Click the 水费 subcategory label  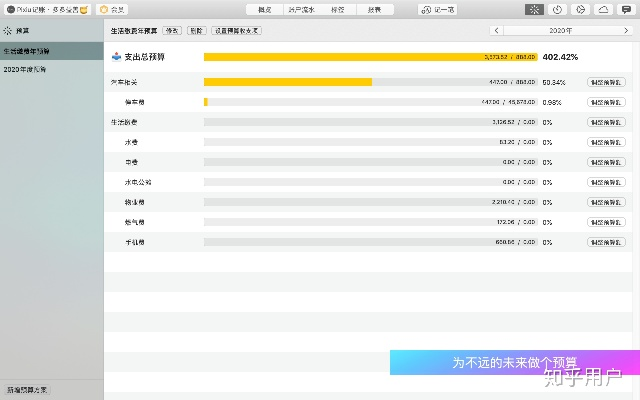tap(131, 142)
